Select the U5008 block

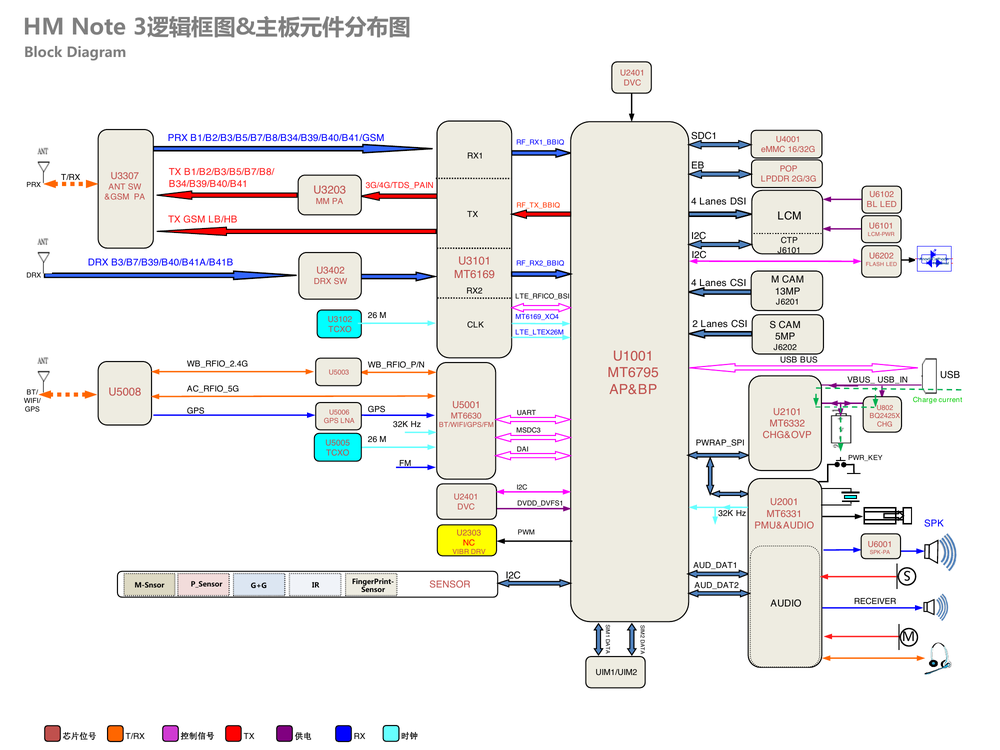125,393
